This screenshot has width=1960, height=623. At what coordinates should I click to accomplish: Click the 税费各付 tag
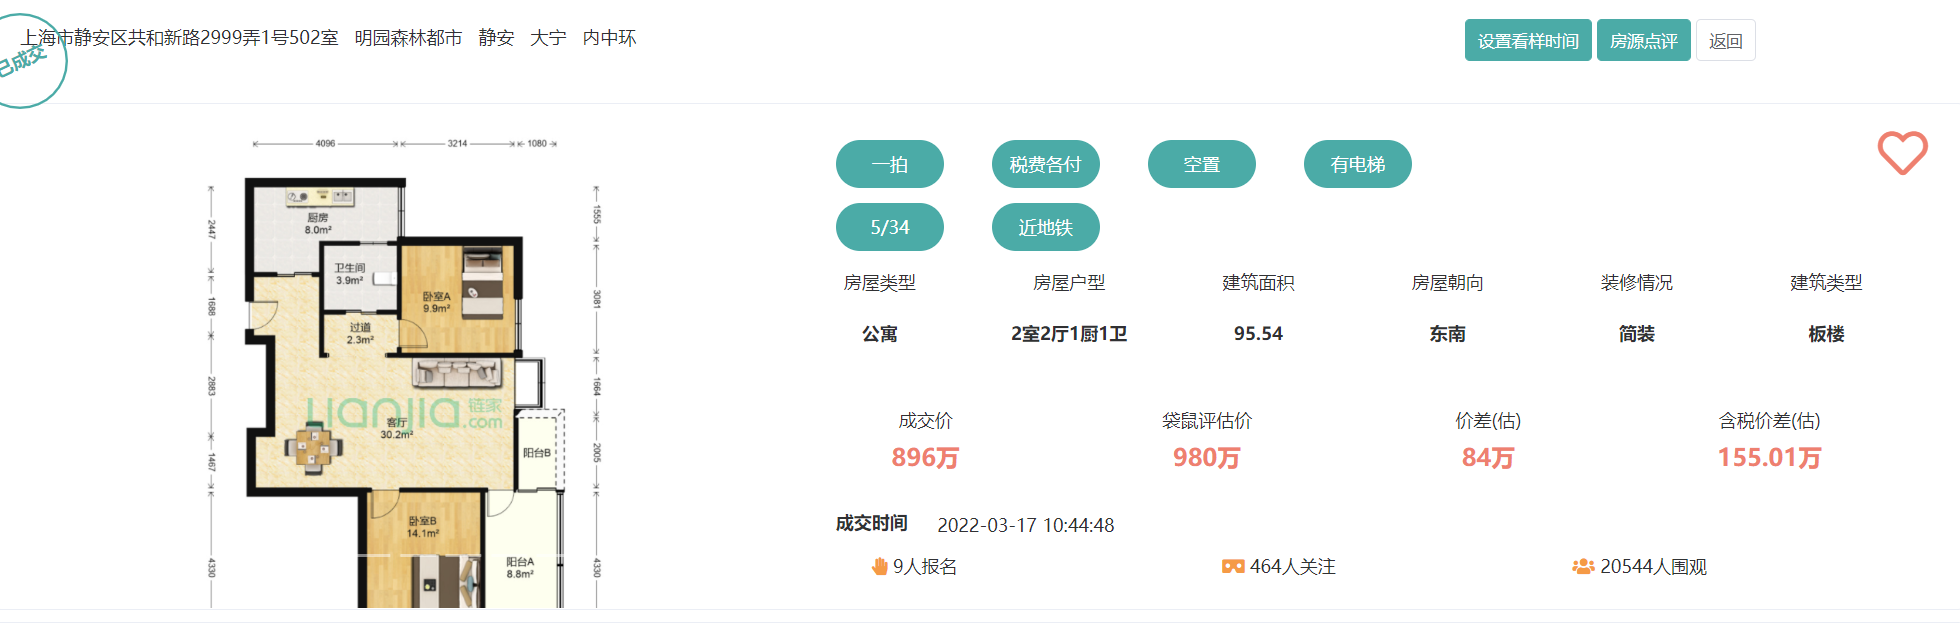[x=1045, y=164]
